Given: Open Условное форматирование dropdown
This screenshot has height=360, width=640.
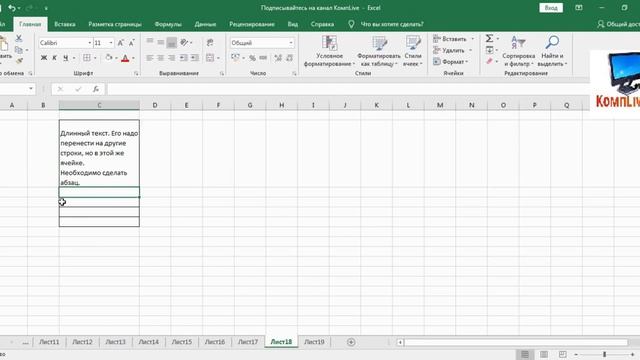Looking at the screenshot, I should point(329,51).
